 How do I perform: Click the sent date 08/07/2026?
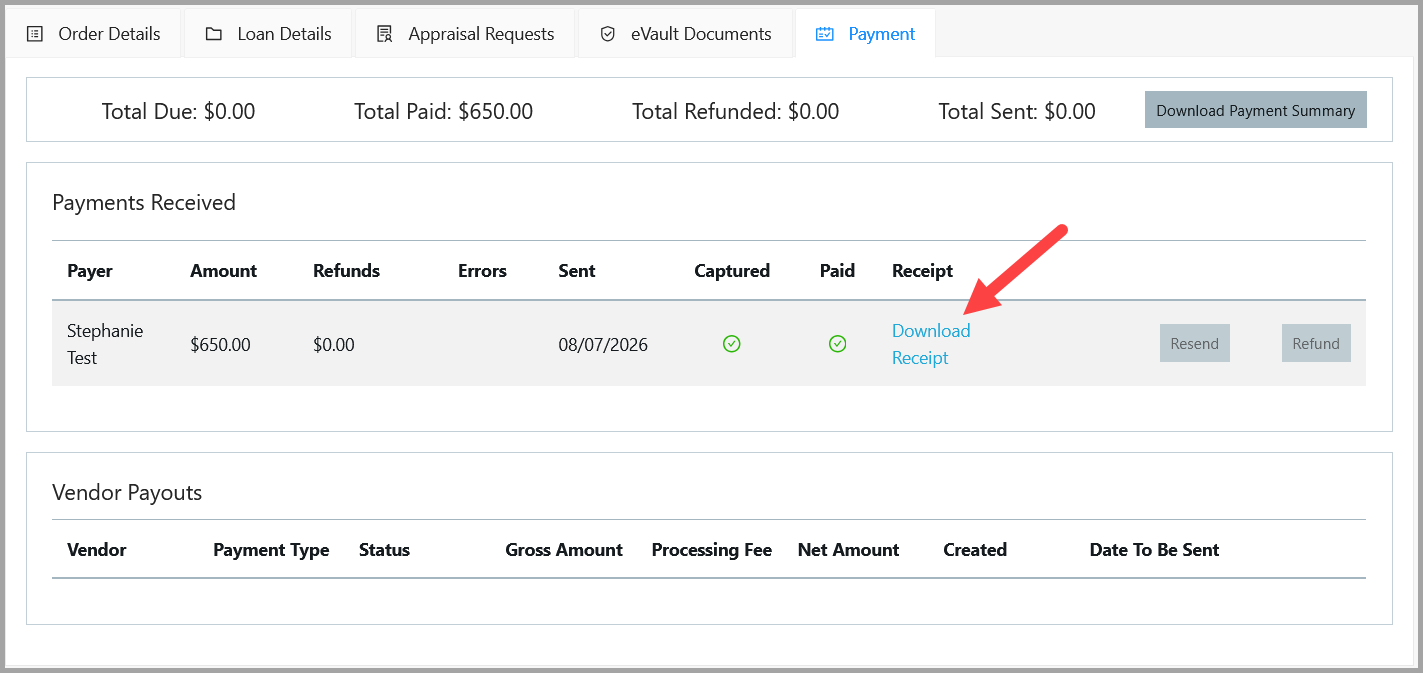[x=603, y=345]
